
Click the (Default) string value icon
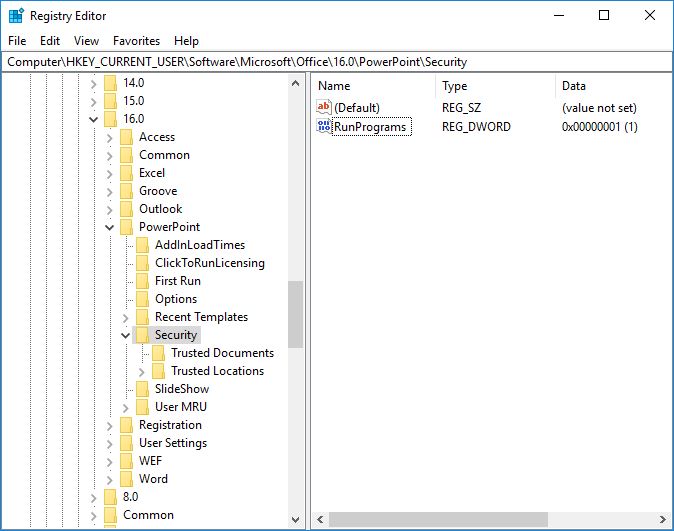(x=324, y=107)
